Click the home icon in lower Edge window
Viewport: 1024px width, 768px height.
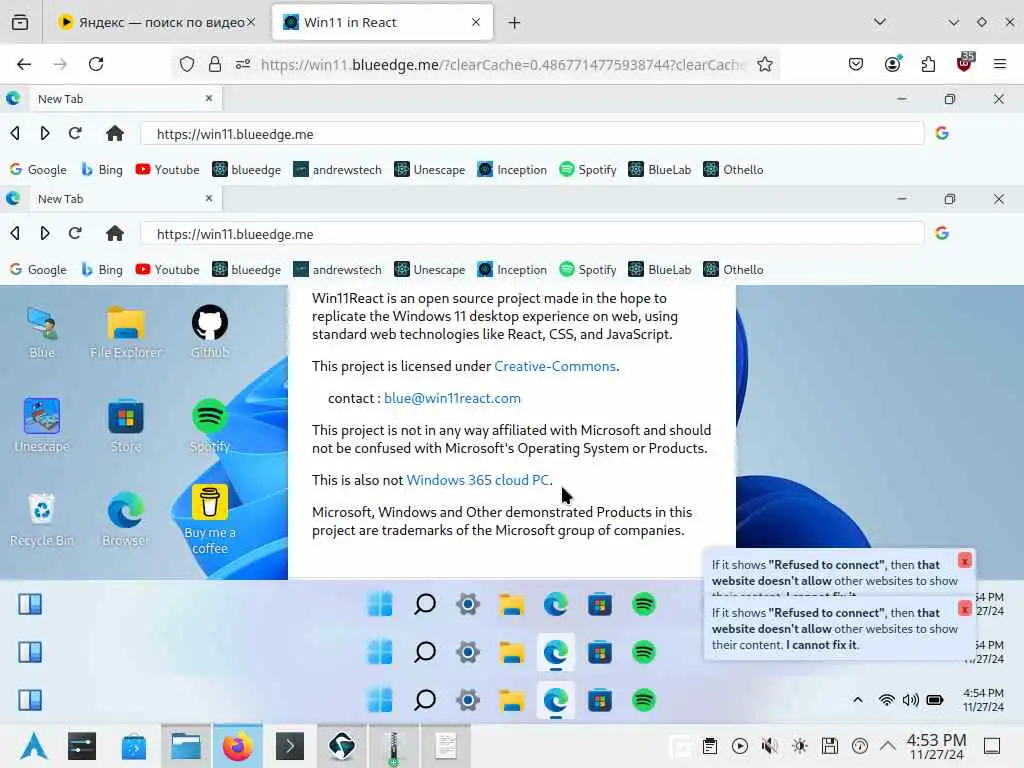(x=115, y=233)
